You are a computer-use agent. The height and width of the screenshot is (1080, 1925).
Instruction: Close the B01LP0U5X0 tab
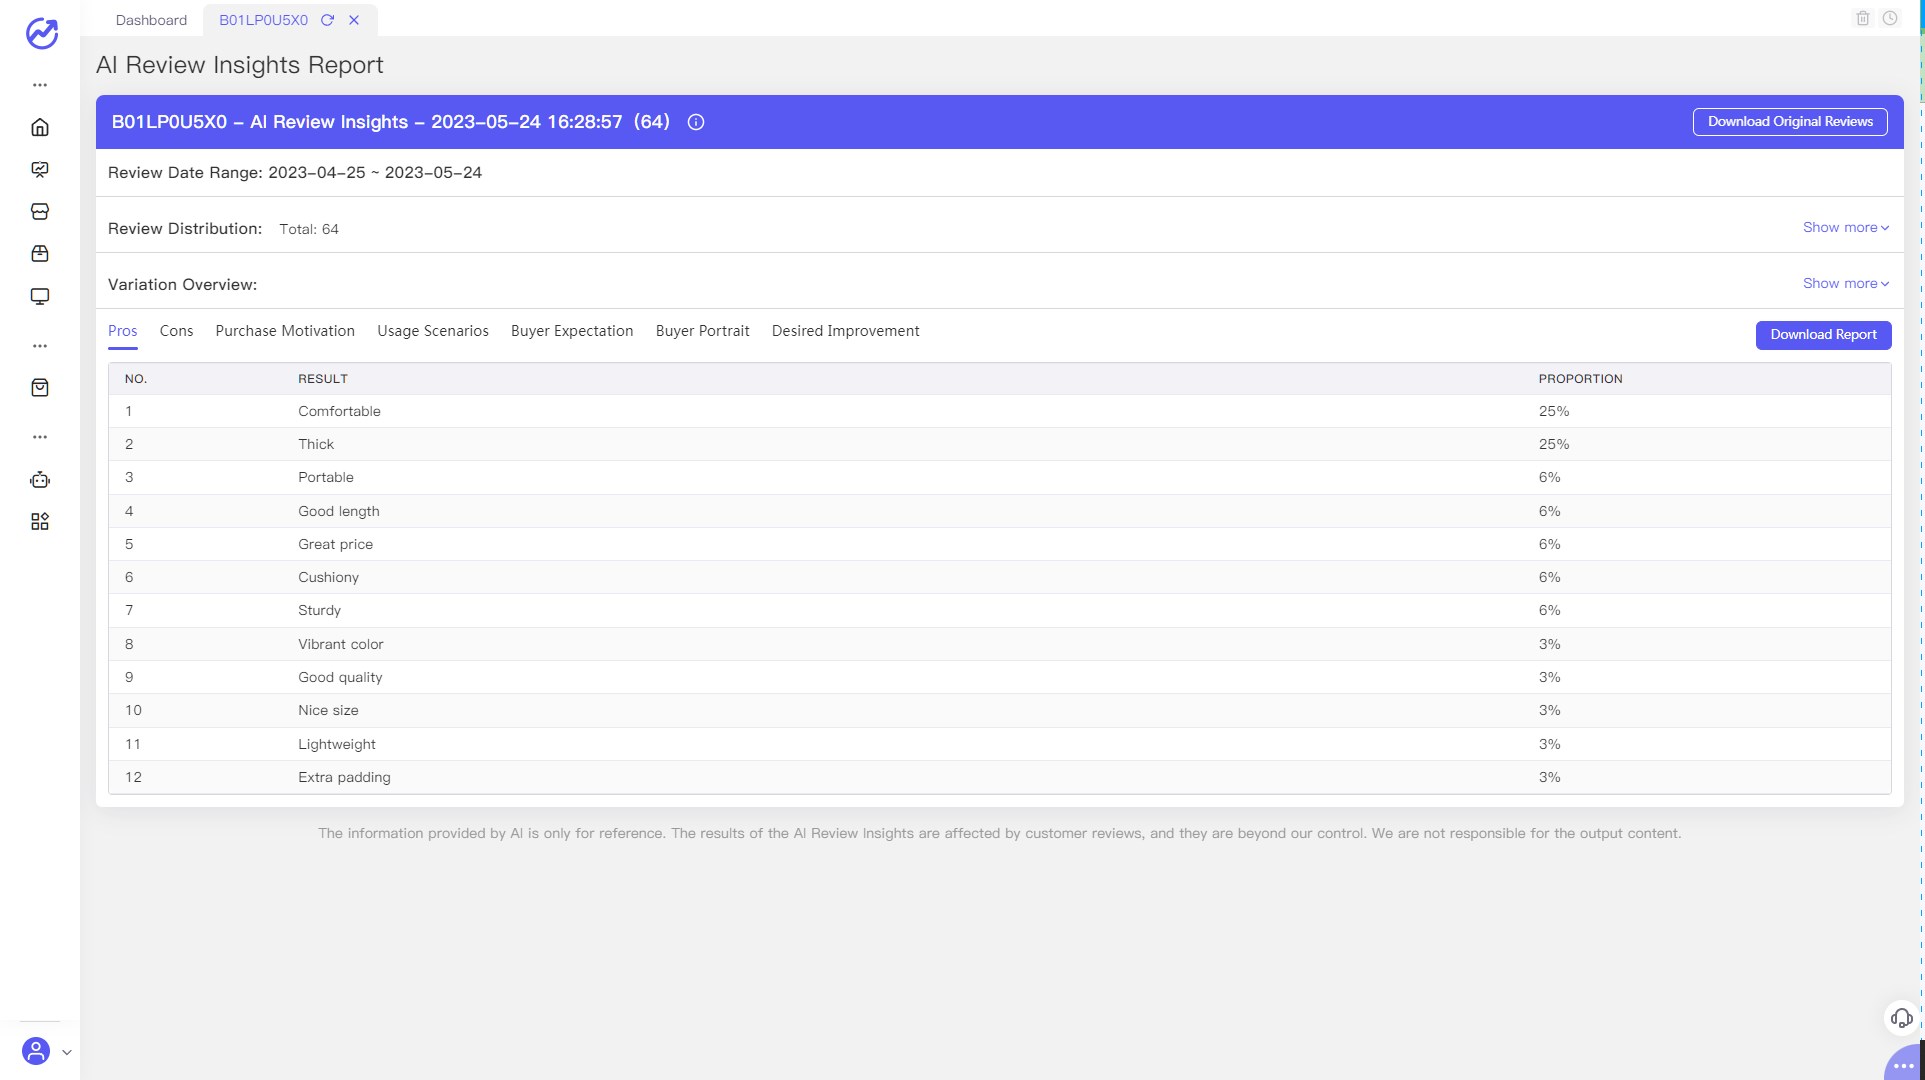point(354,20)
